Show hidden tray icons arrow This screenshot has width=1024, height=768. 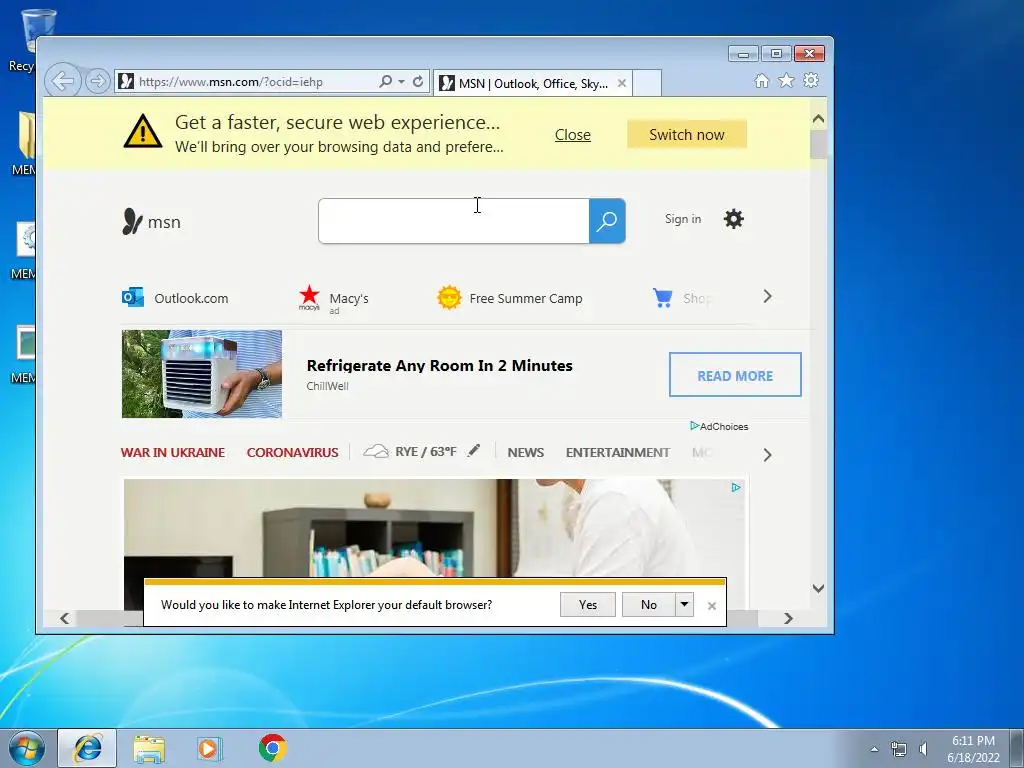[x=874, y=749]
